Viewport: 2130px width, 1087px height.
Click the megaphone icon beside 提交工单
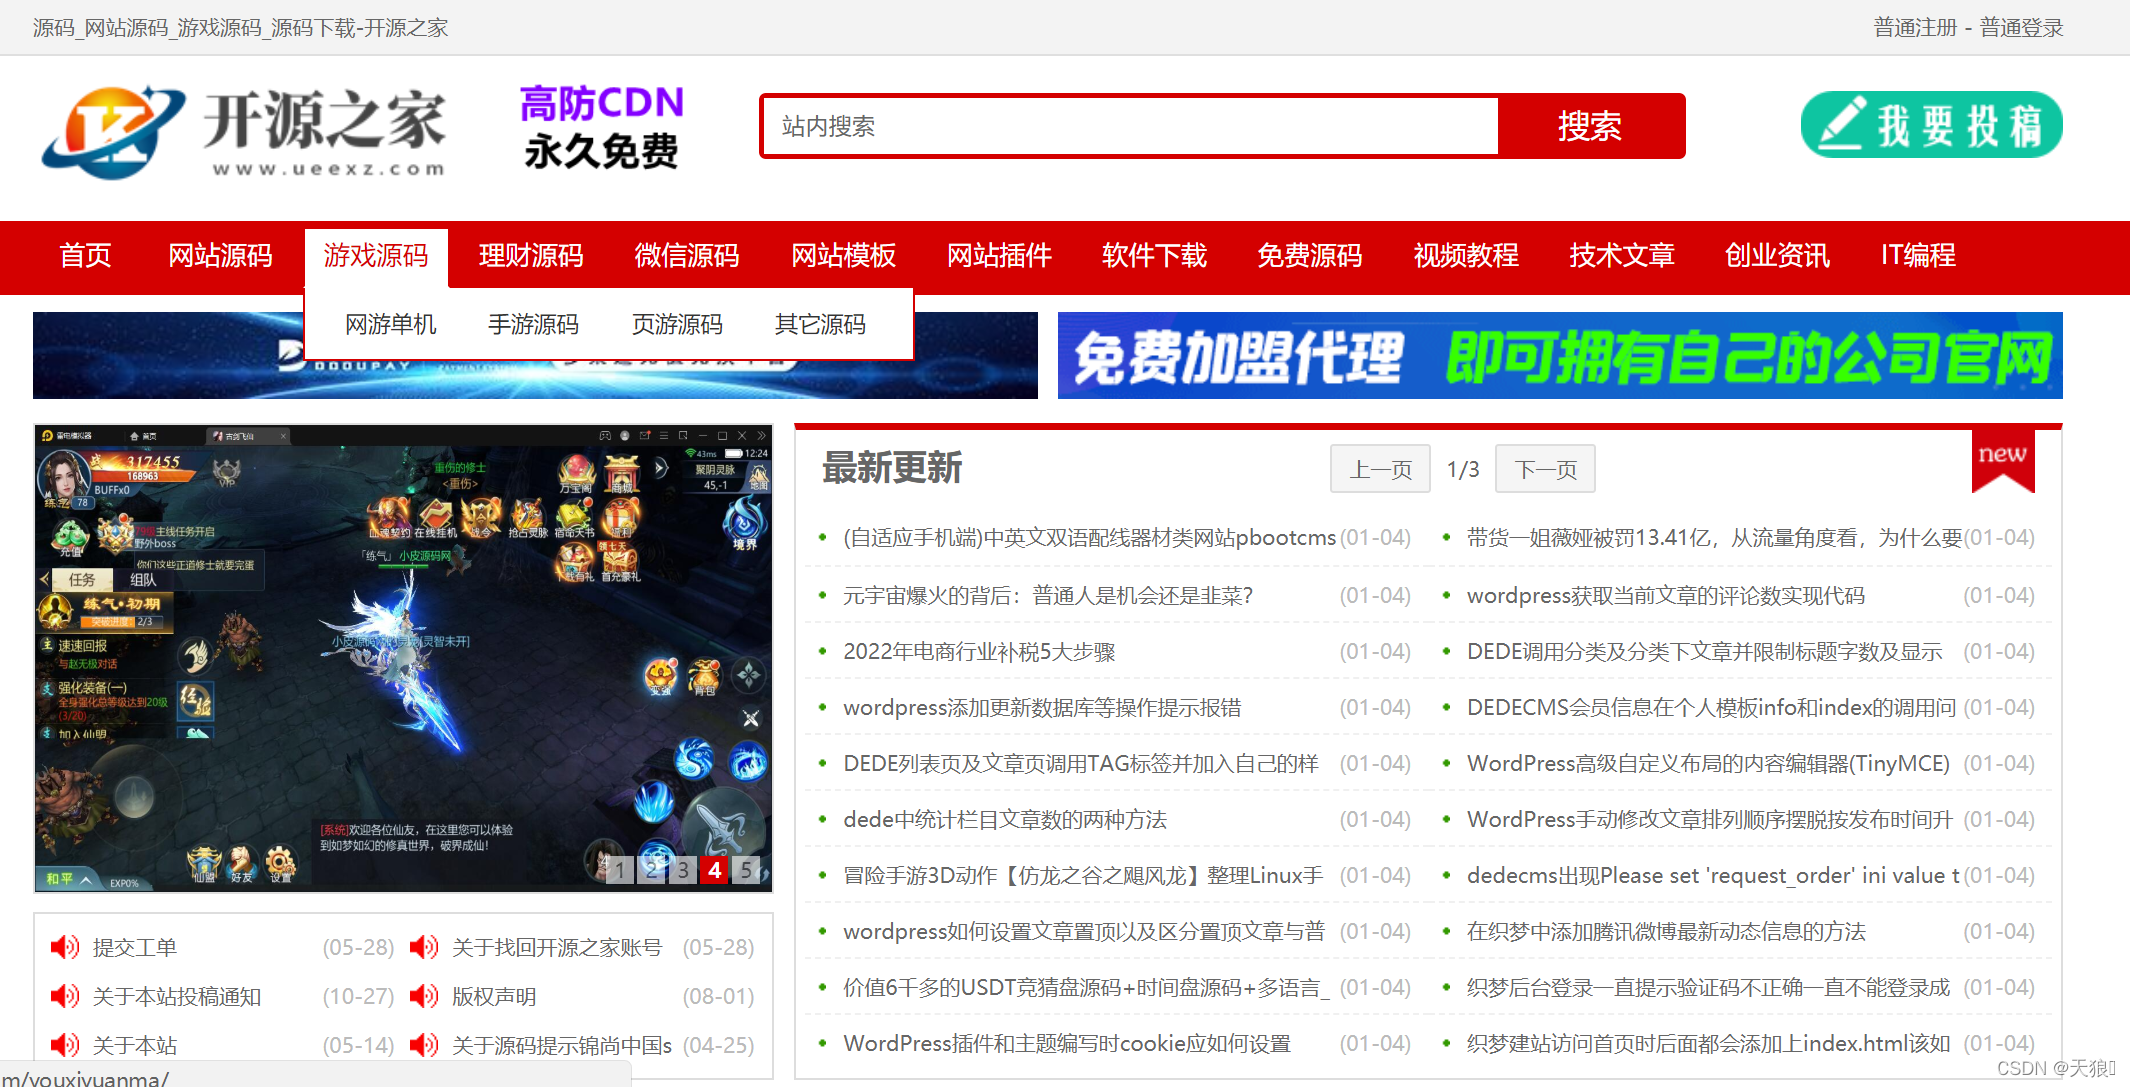[64, 946]
